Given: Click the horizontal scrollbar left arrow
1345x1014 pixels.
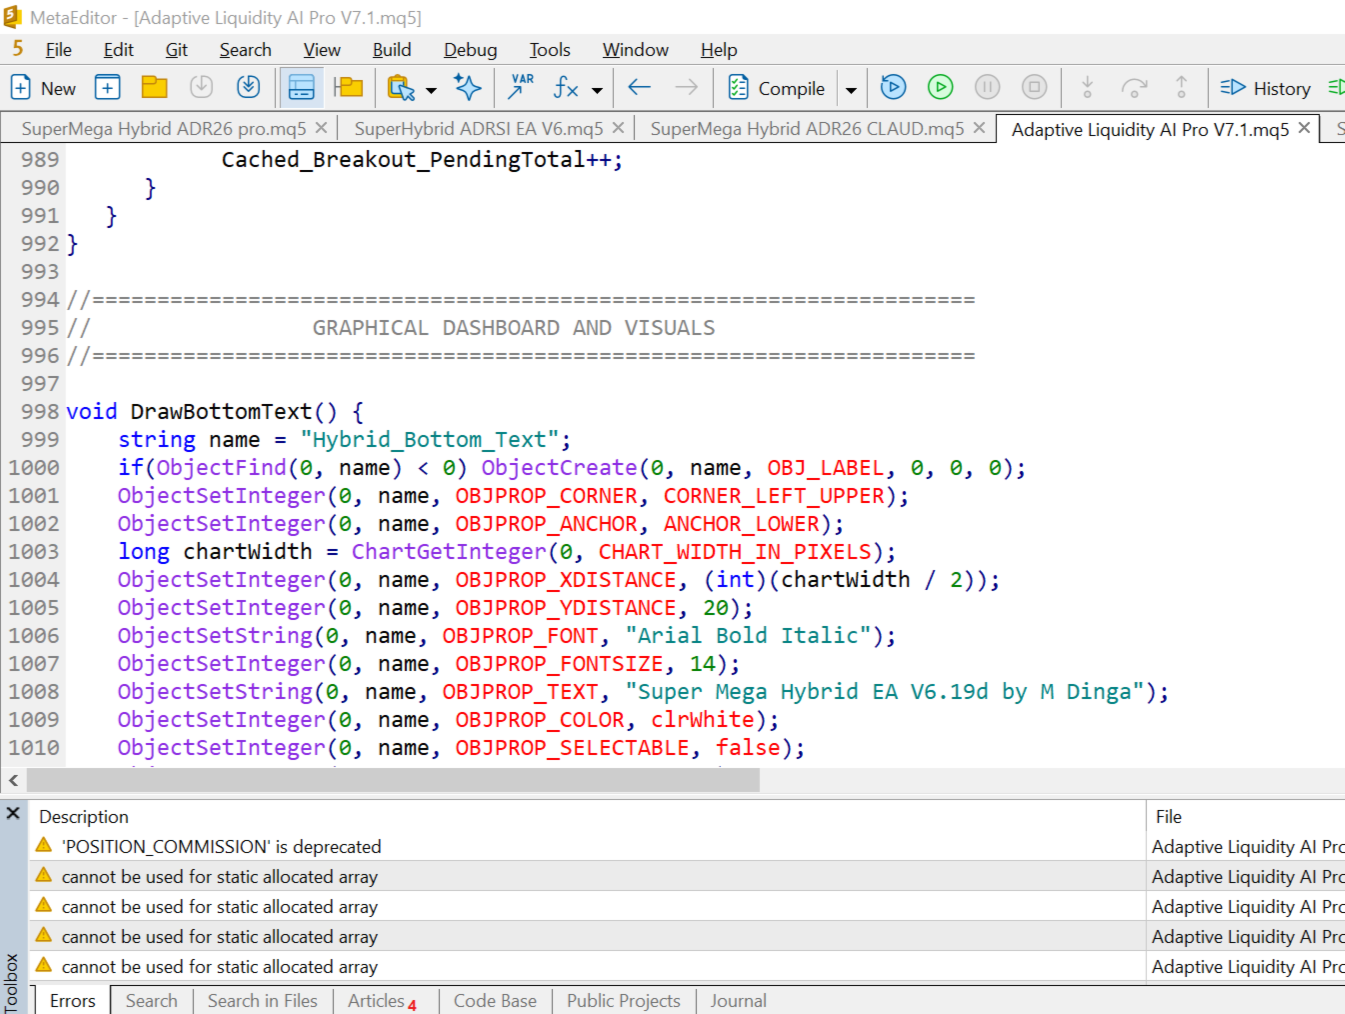Looking at the screenshot, I should pos(13,780).
